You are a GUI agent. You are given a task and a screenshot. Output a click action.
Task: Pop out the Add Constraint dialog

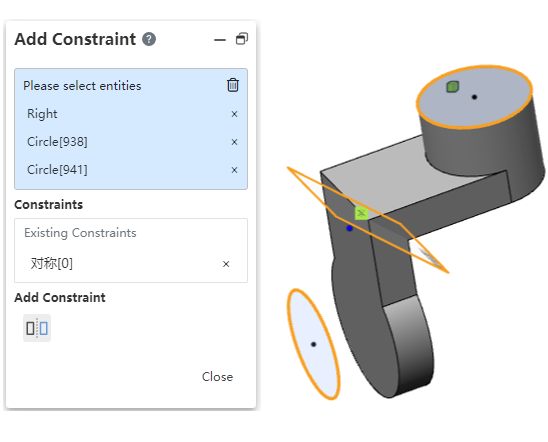coord(242,39)
